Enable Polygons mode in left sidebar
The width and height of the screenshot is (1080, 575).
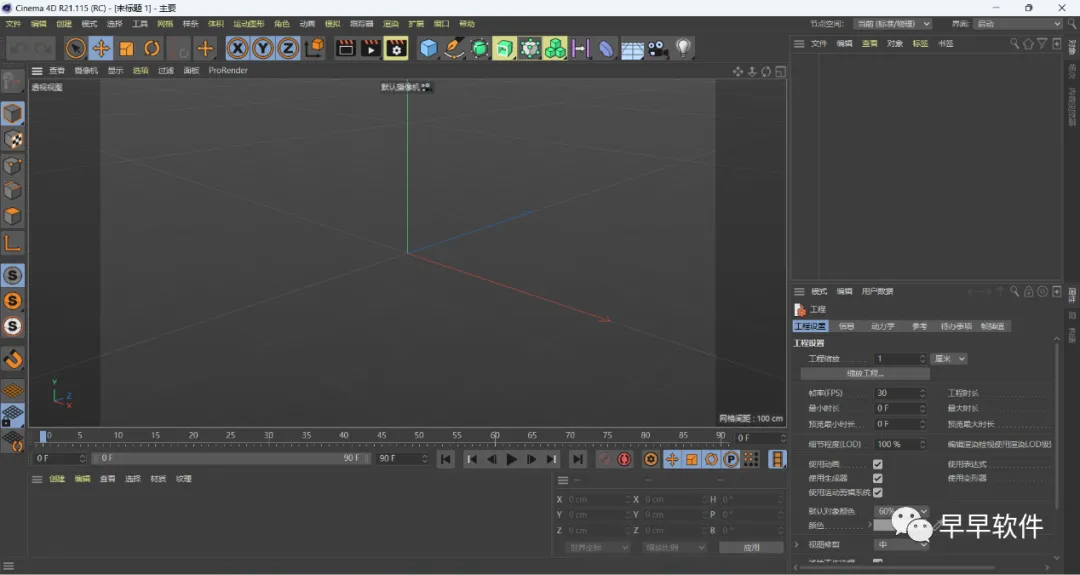click(12, 216)
